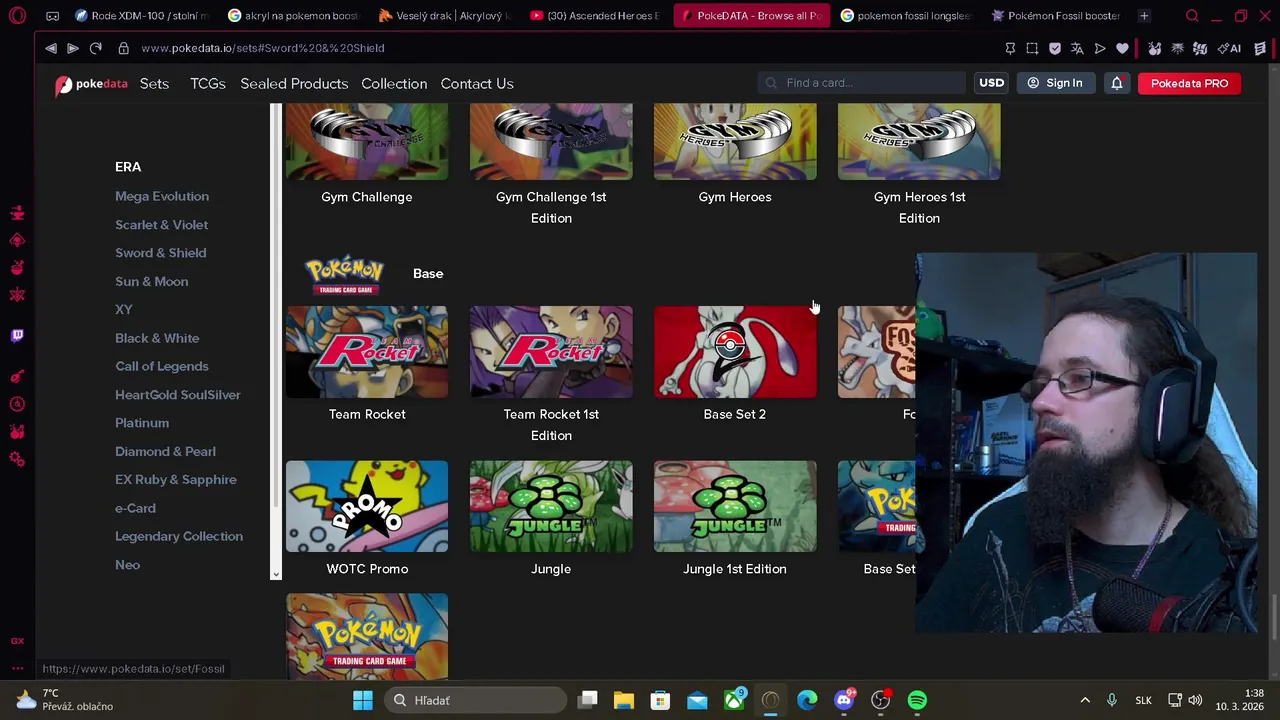
Task: Go forward in browser history
Action: (x=73, y=48)
